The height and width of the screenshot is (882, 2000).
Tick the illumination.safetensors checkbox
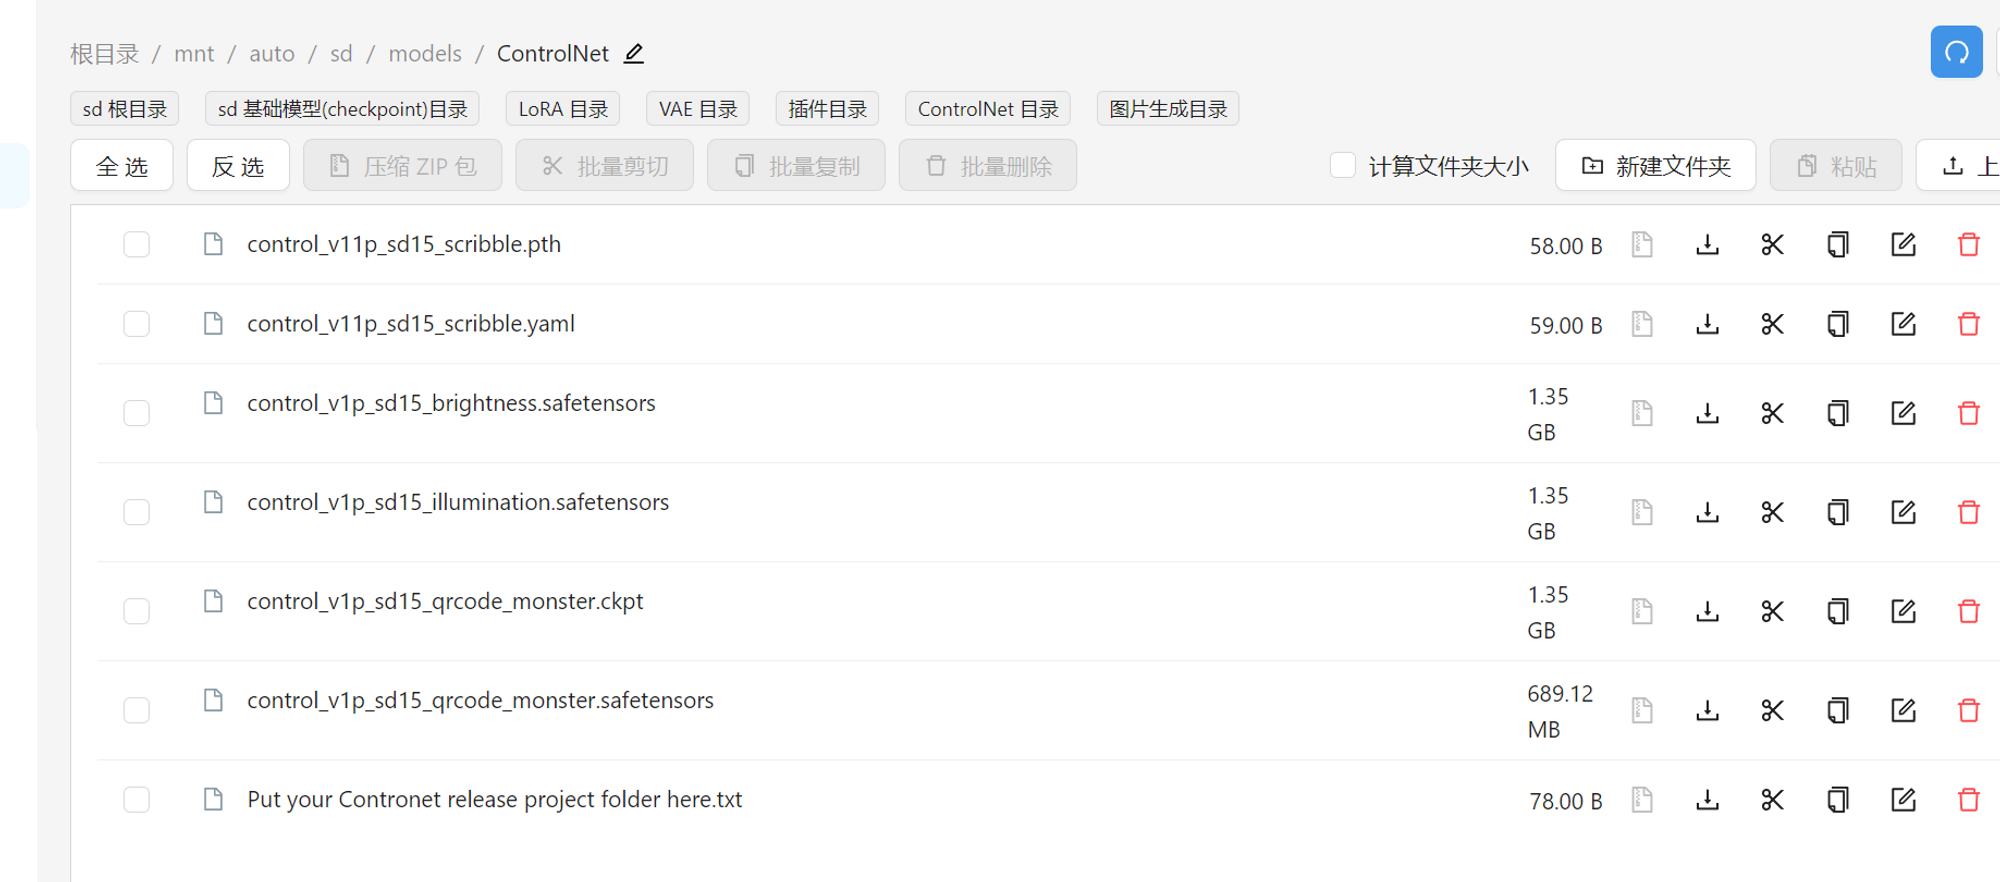pyautogui.click(x=137, y=512)
